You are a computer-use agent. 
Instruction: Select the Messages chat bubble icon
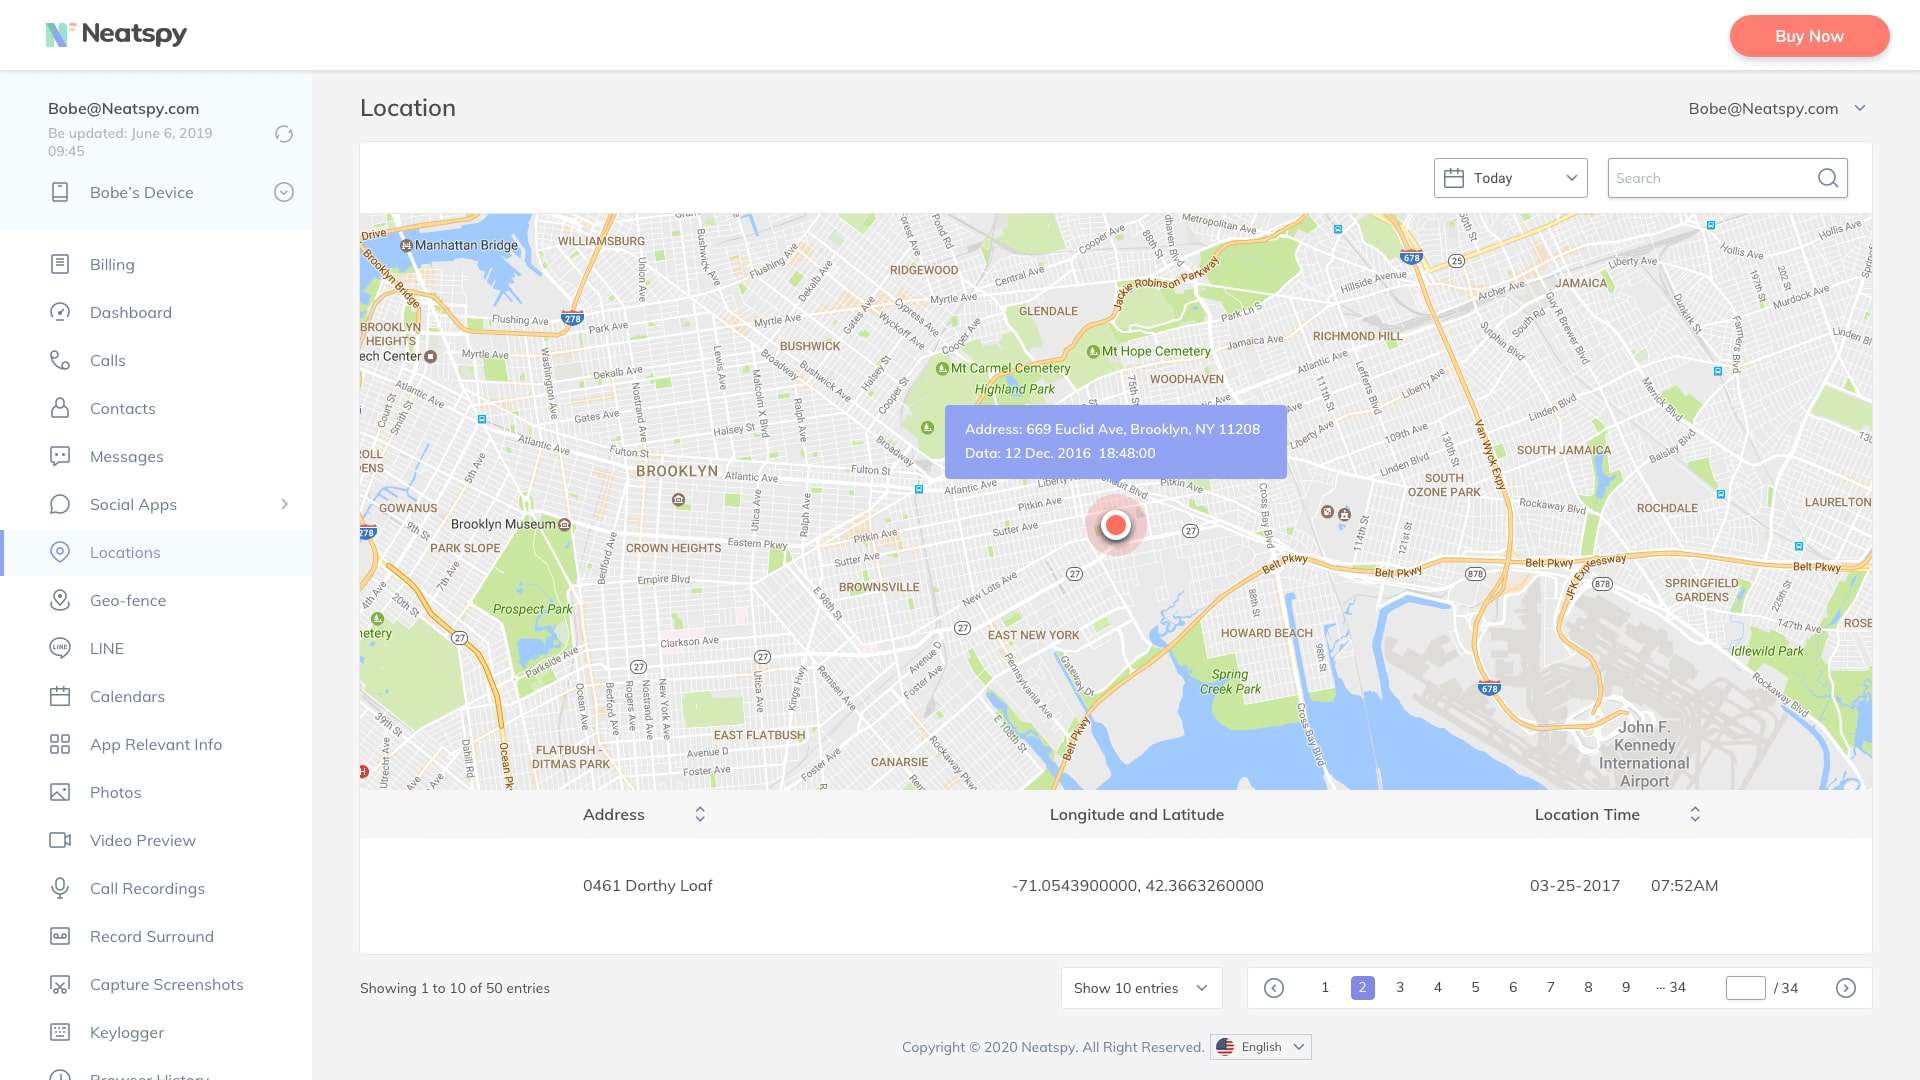(60, 456)
